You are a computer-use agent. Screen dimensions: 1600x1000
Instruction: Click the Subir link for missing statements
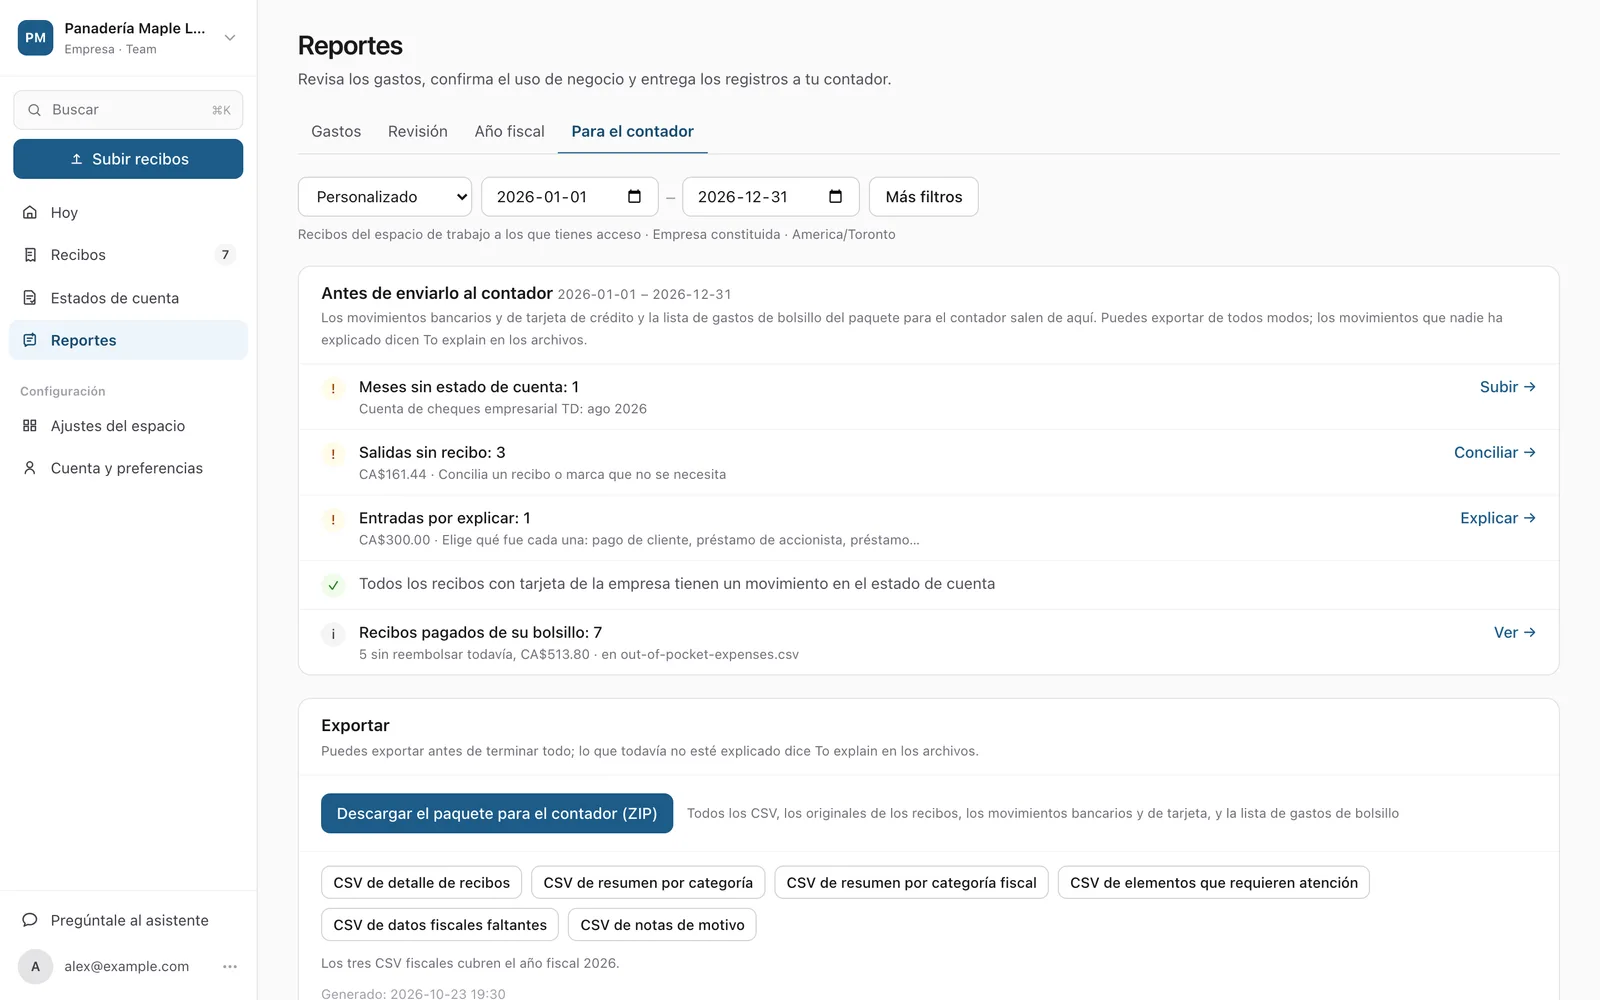[x=1507, y=387]
